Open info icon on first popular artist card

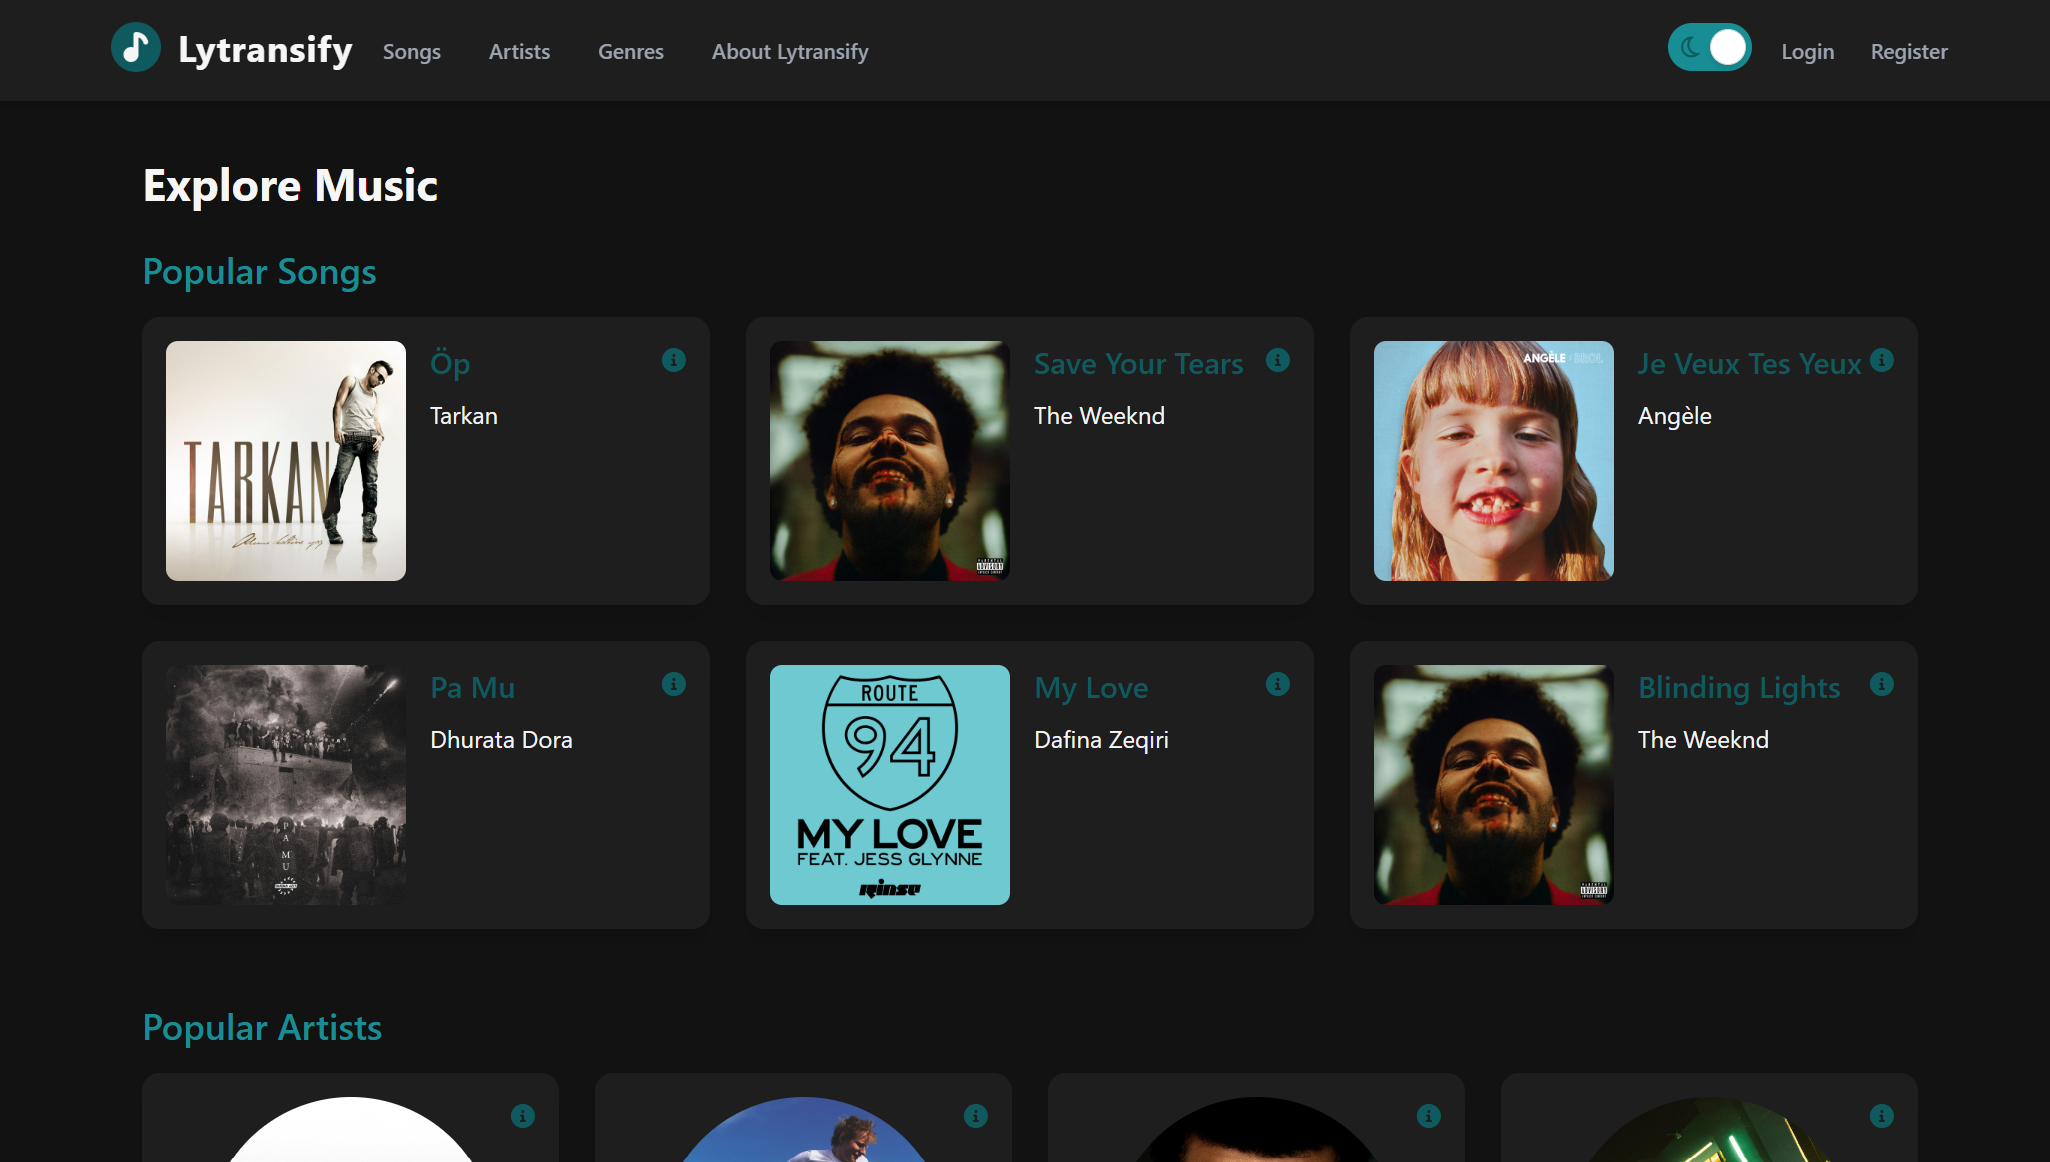[523, 1116]
